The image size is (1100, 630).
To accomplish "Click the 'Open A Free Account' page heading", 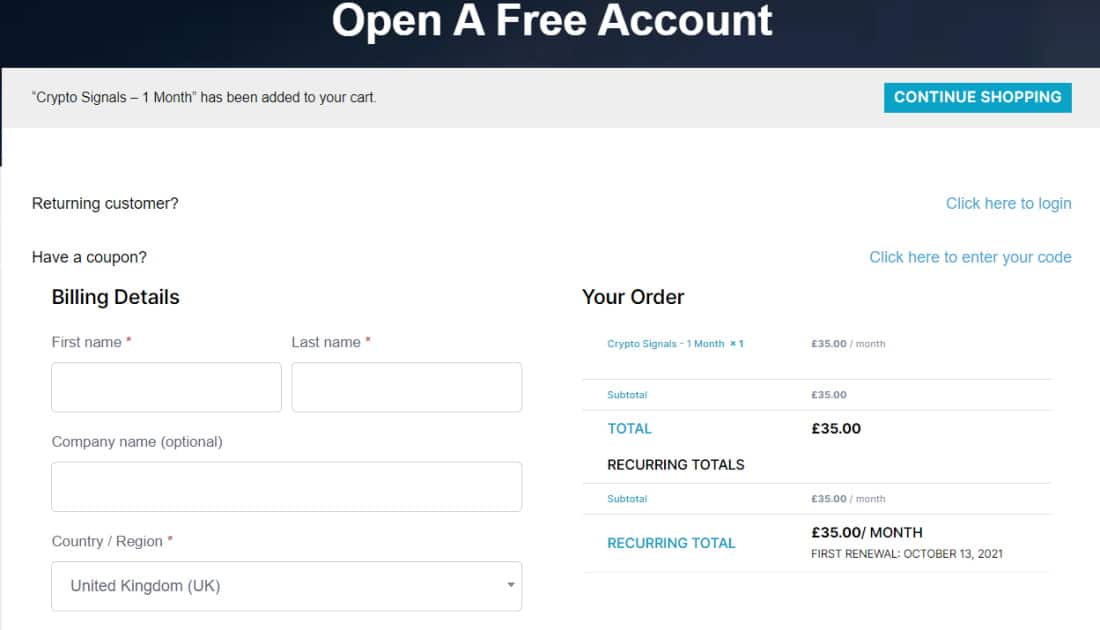I will tap(551, 21).
